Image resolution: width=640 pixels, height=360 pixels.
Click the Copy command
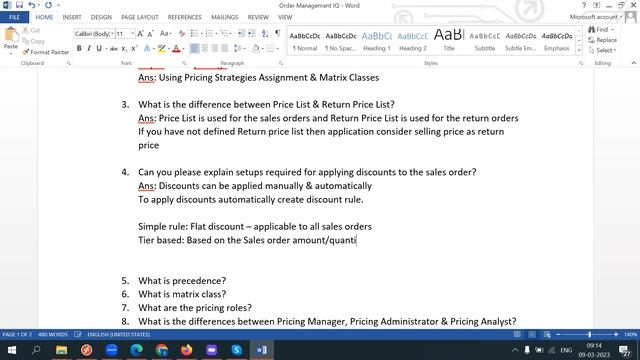click(x=33, y=41)
